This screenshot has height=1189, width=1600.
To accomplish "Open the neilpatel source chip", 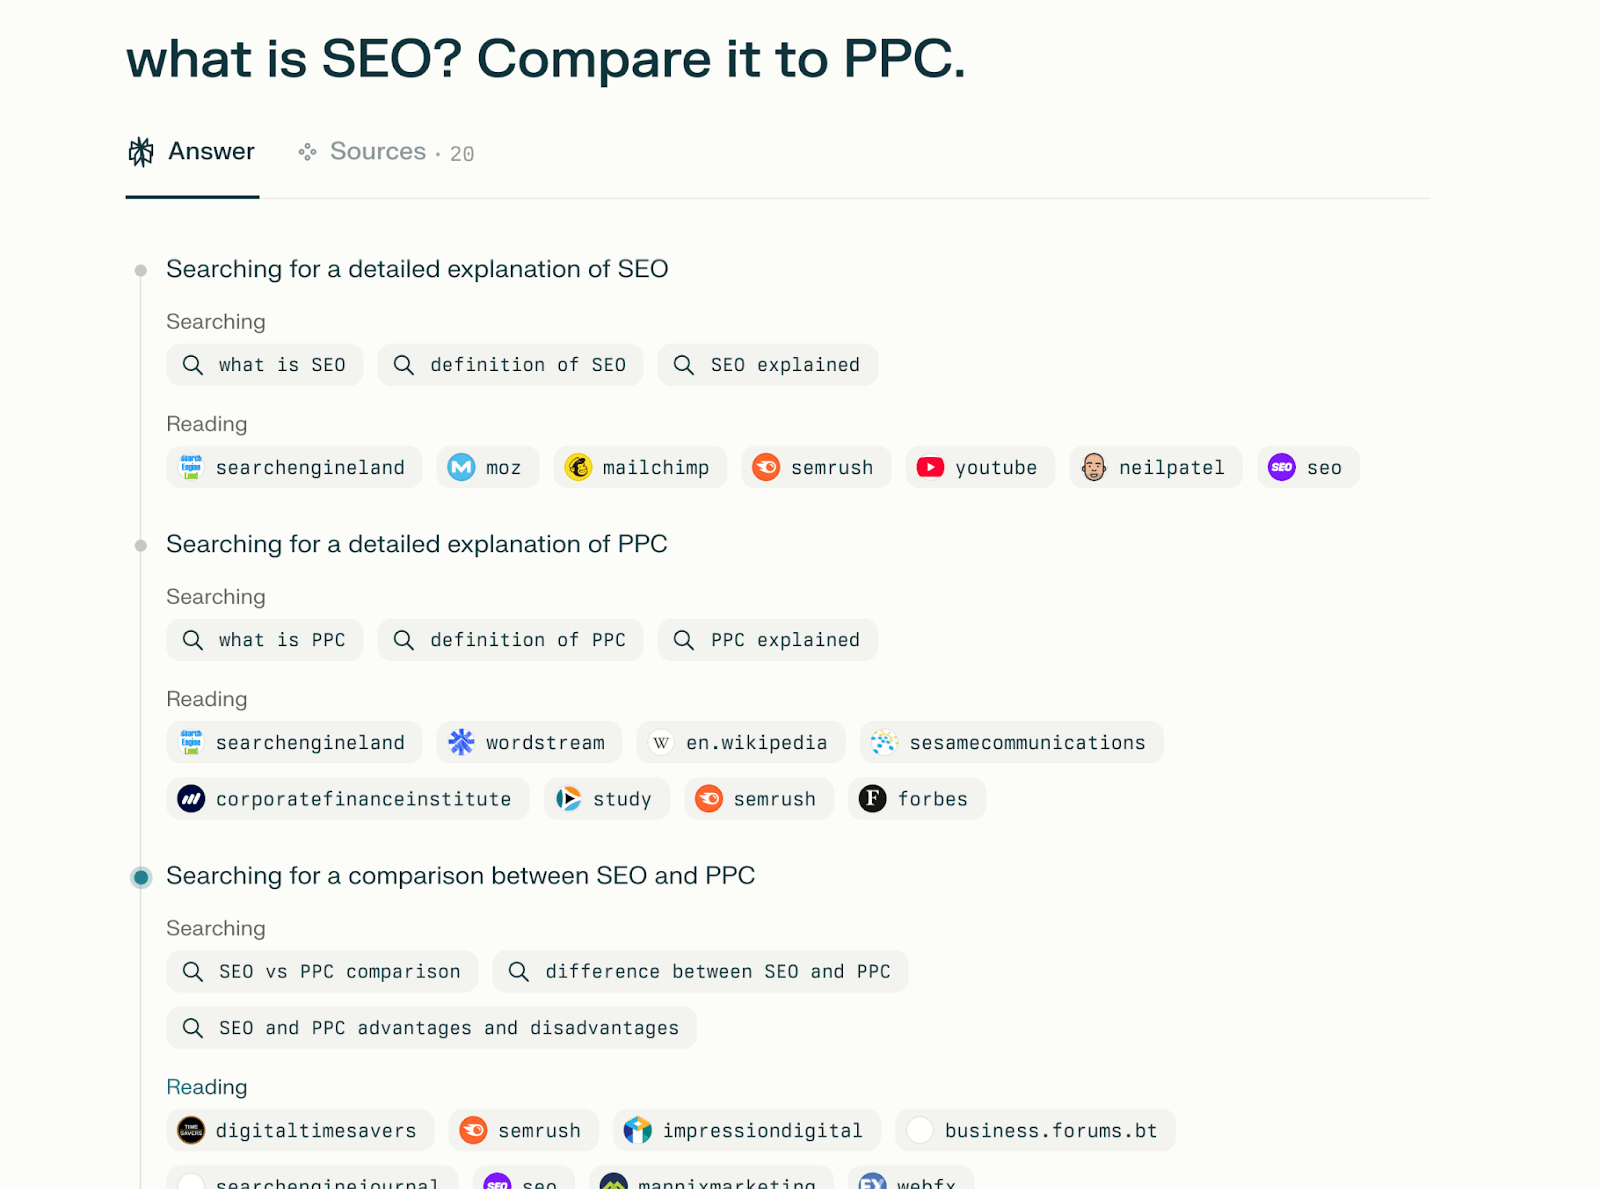I will pyautogui.click(x=1156, y=467).
